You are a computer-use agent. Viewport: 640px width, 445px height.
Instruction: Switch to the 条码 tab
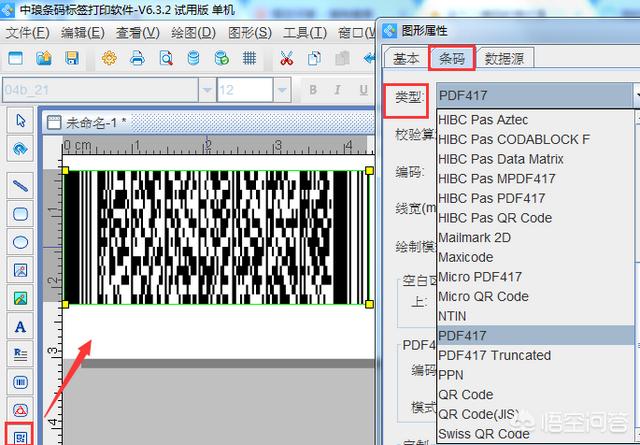452,58
